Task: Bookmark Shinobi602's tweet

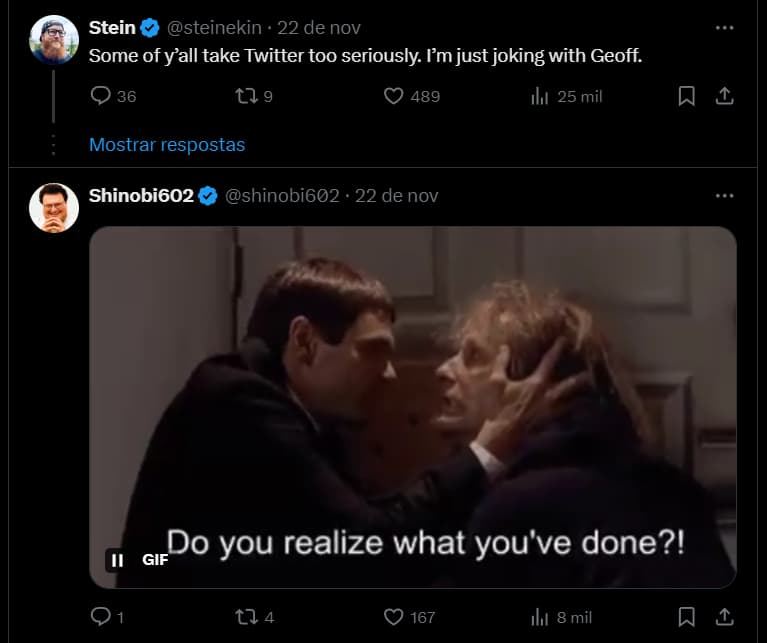Action: pyautogui.click(x=686, y=617)
